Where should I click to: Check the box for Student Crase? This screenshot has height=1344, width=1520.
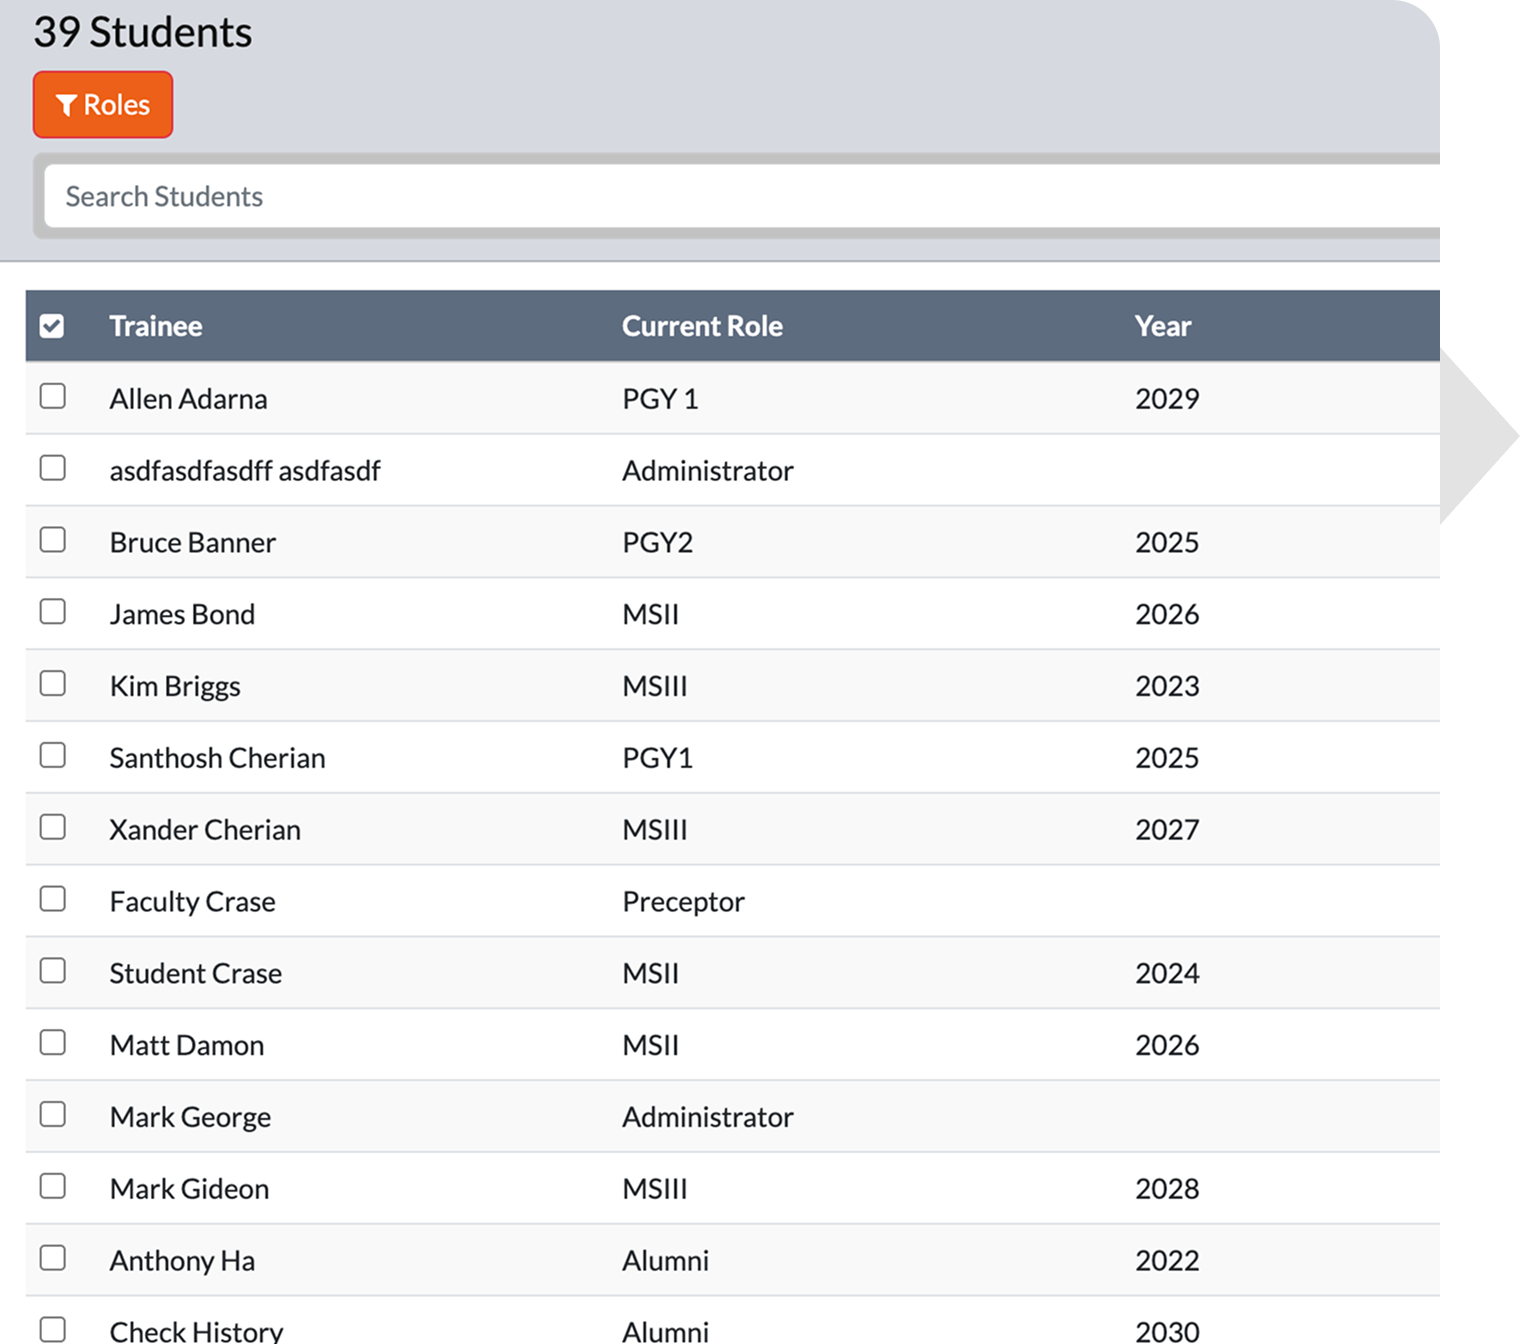(53, 971)
